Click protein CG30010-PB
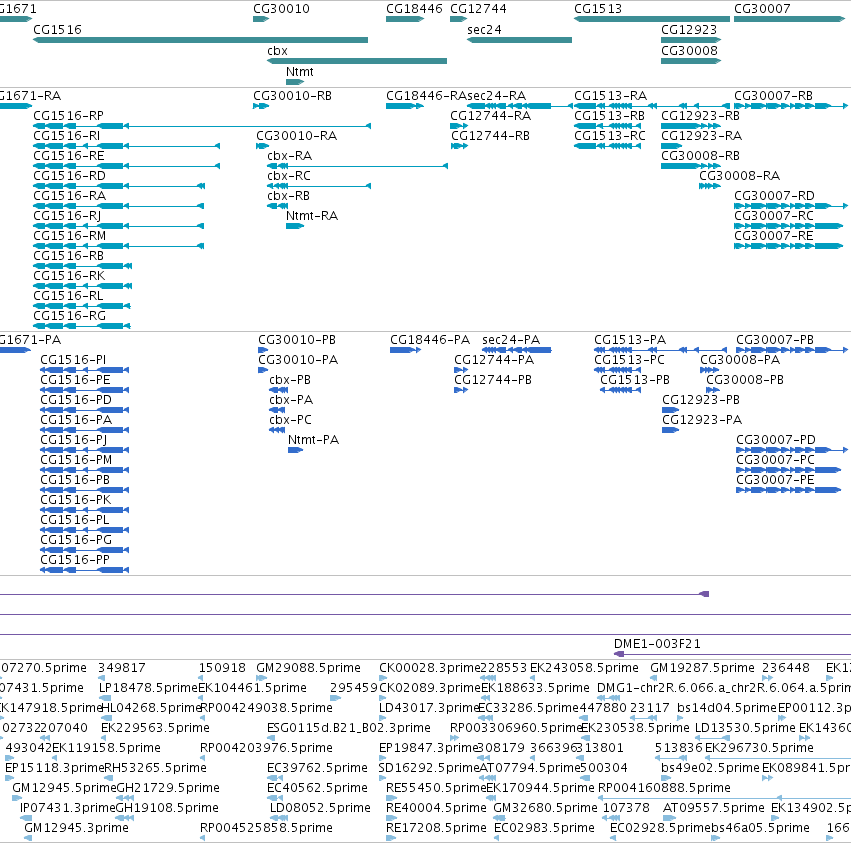 tap(297, 340)
